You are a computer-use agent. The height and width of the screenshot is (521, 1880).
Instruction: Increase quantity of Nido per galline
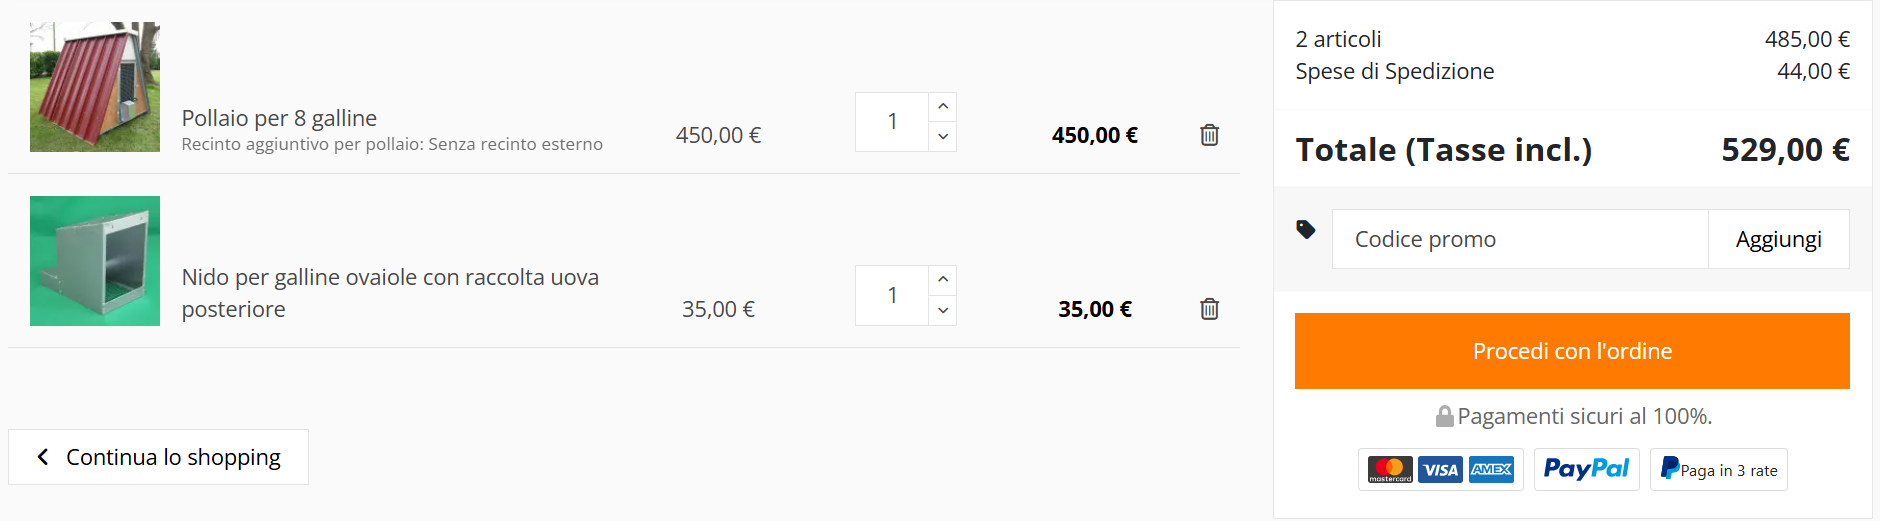pyautogui.click(x=943, y=280)
